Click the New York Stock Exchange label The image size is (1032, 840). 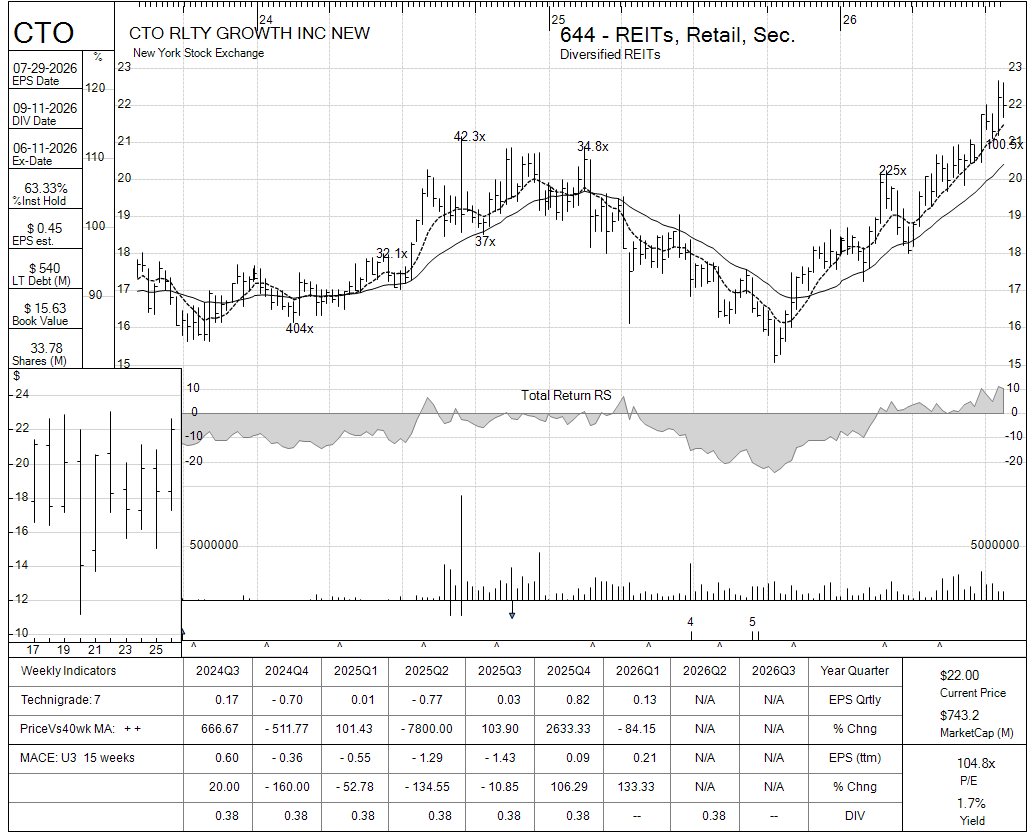pos(199,53)
